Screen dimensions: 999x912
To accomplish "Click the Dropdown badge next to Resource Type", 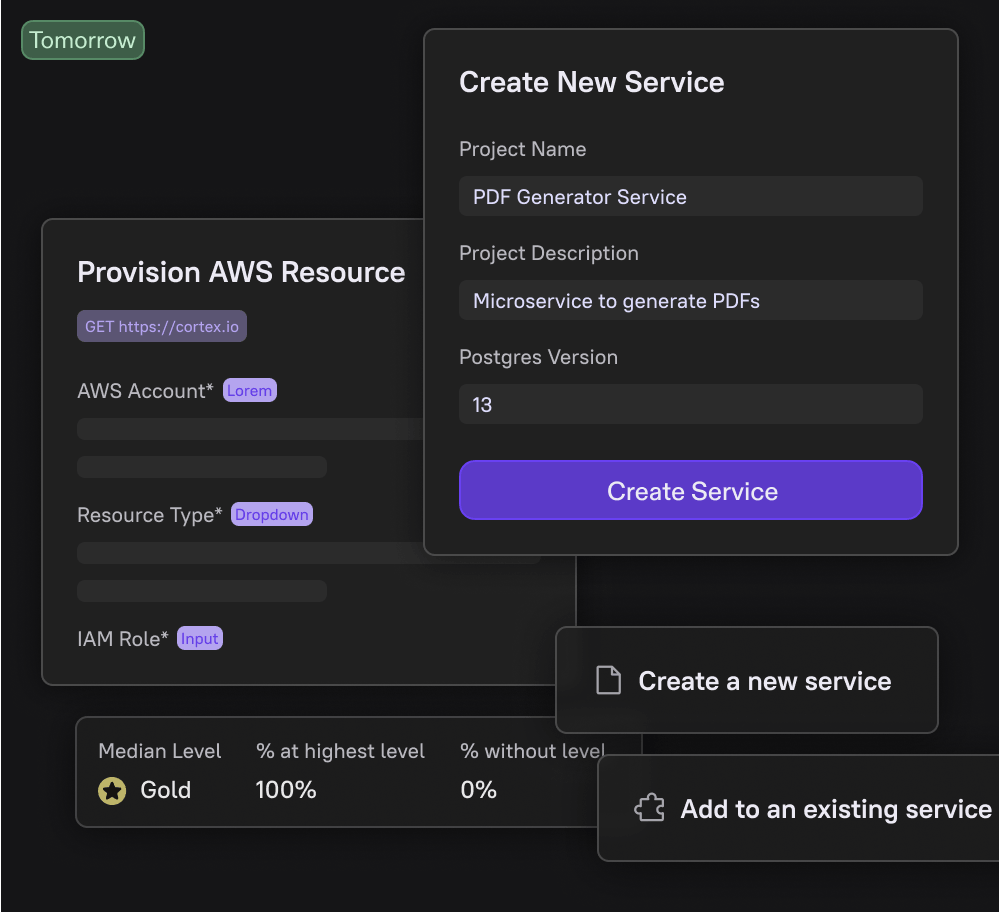I will 271,514.
